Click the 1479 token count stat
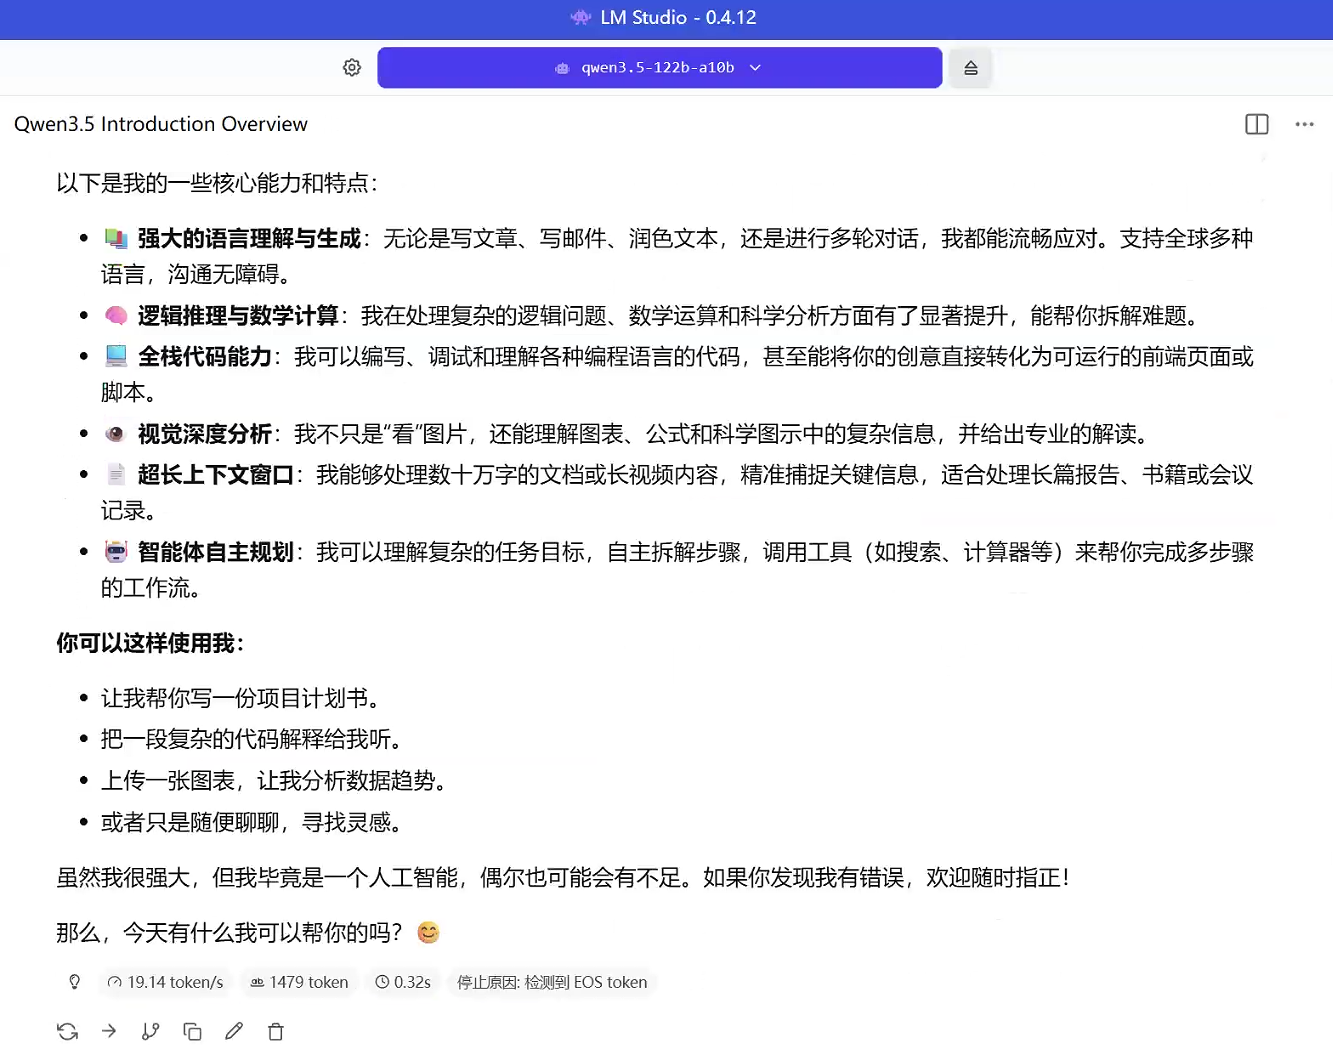1333x1053 pixels. tap(299, 982)
